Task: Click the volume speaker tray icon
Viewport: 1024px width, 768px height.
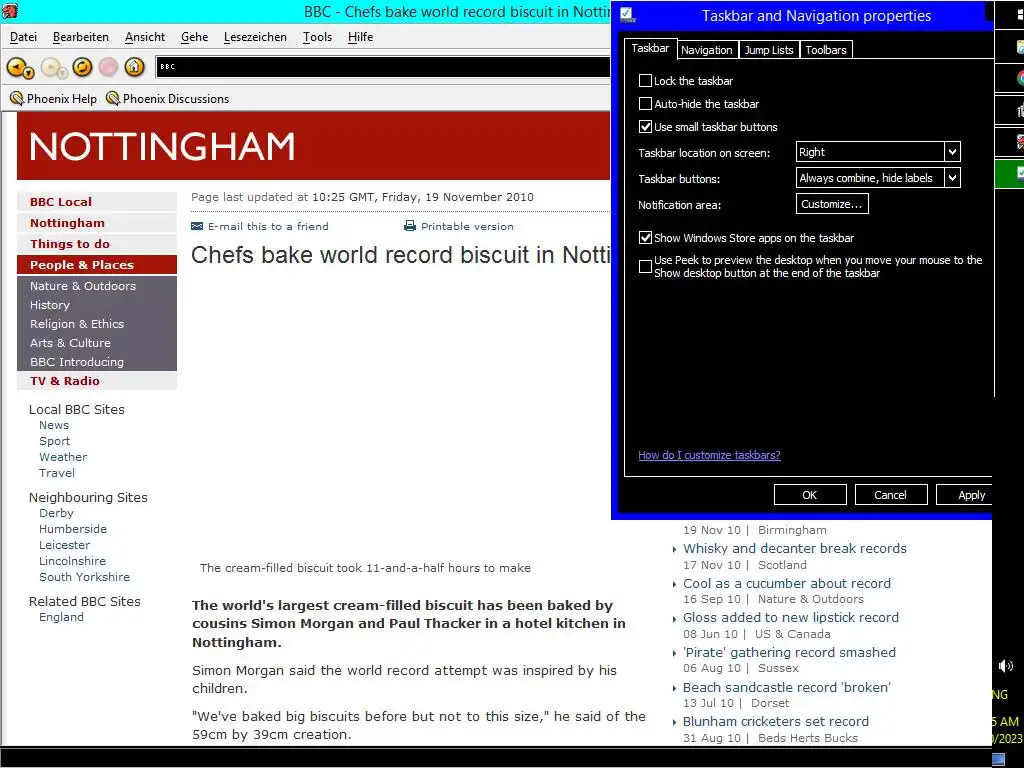Action: point(1005,665)
